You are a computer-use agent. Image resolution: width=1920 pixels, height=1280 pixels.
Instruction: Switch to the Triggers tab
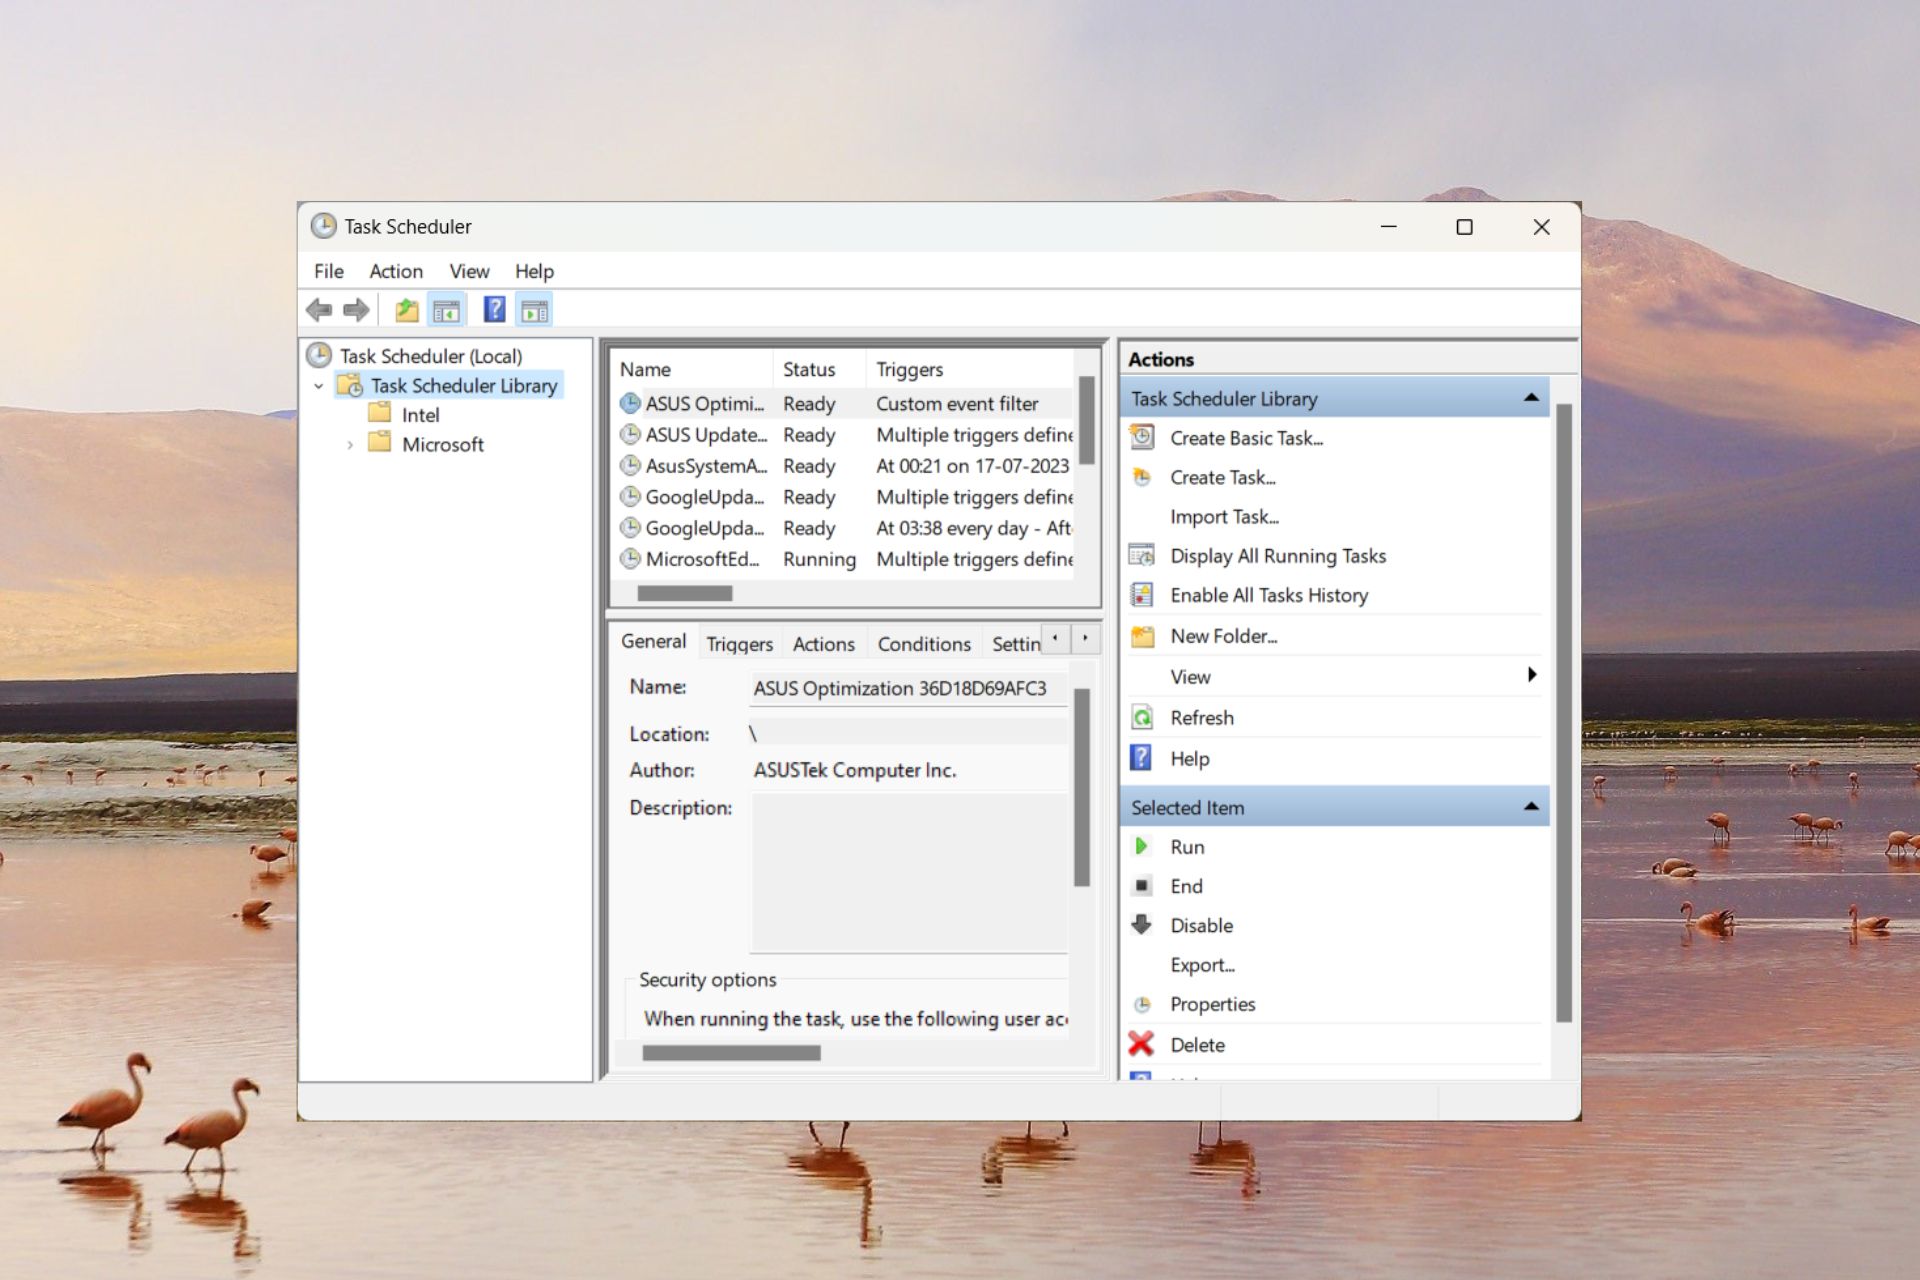[740, 644]
